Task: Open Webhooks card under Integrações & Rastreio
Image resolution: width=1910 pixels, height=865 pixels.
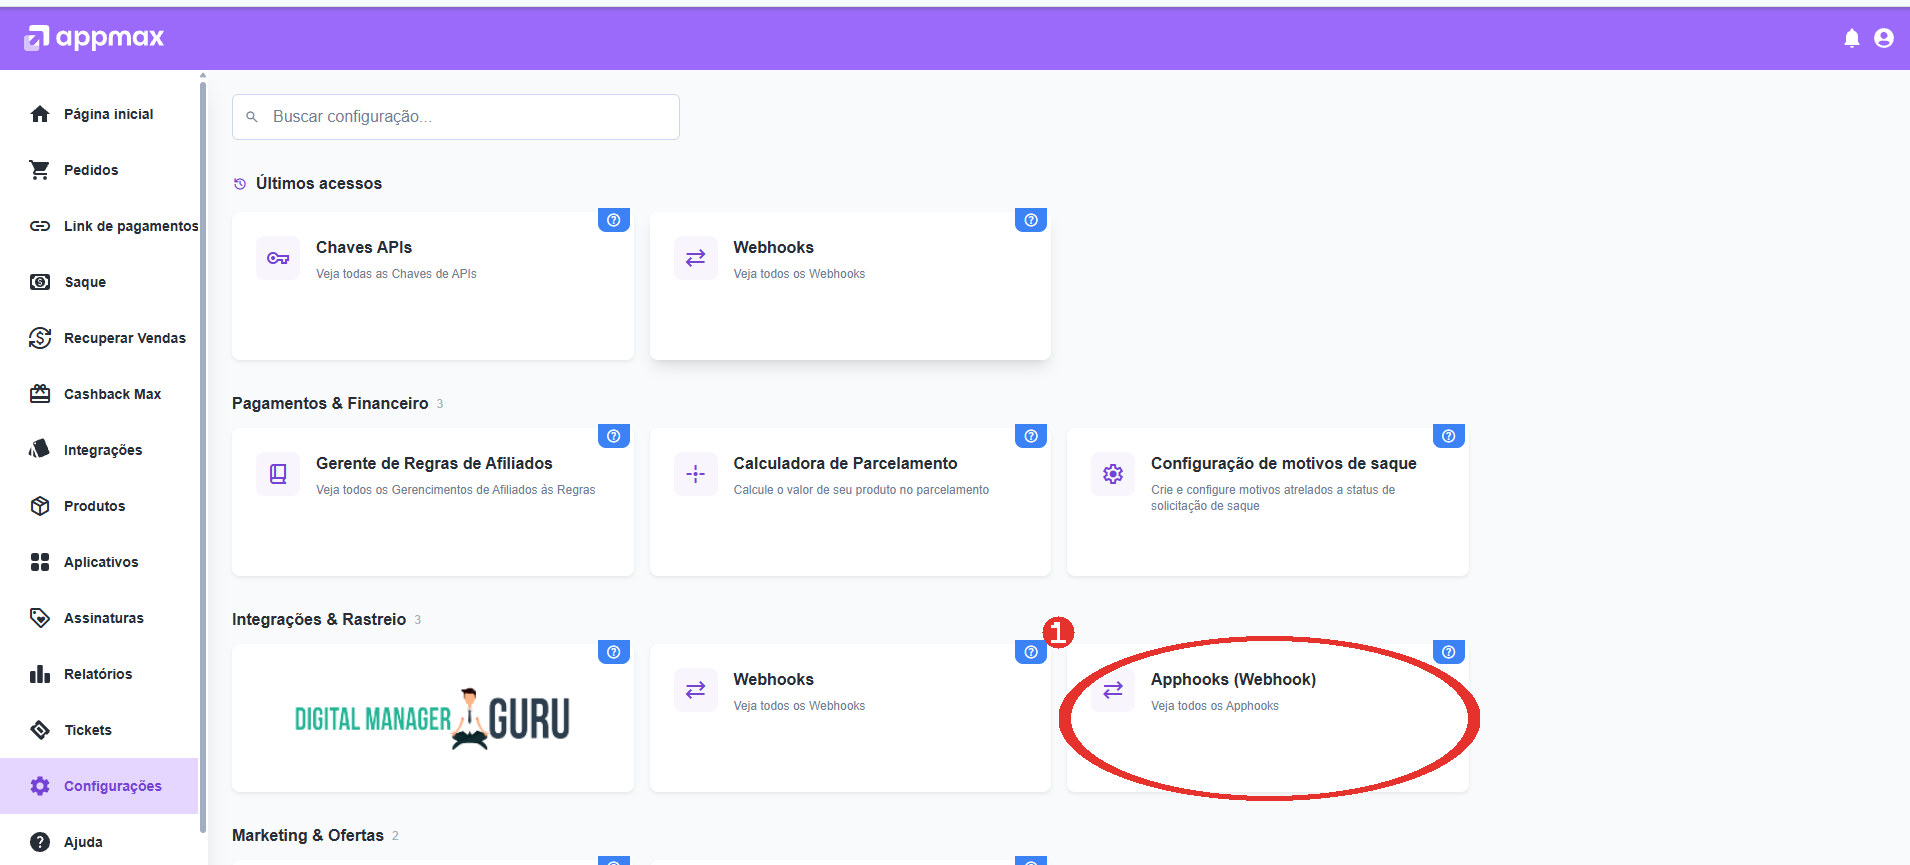Action: (850, 718)
